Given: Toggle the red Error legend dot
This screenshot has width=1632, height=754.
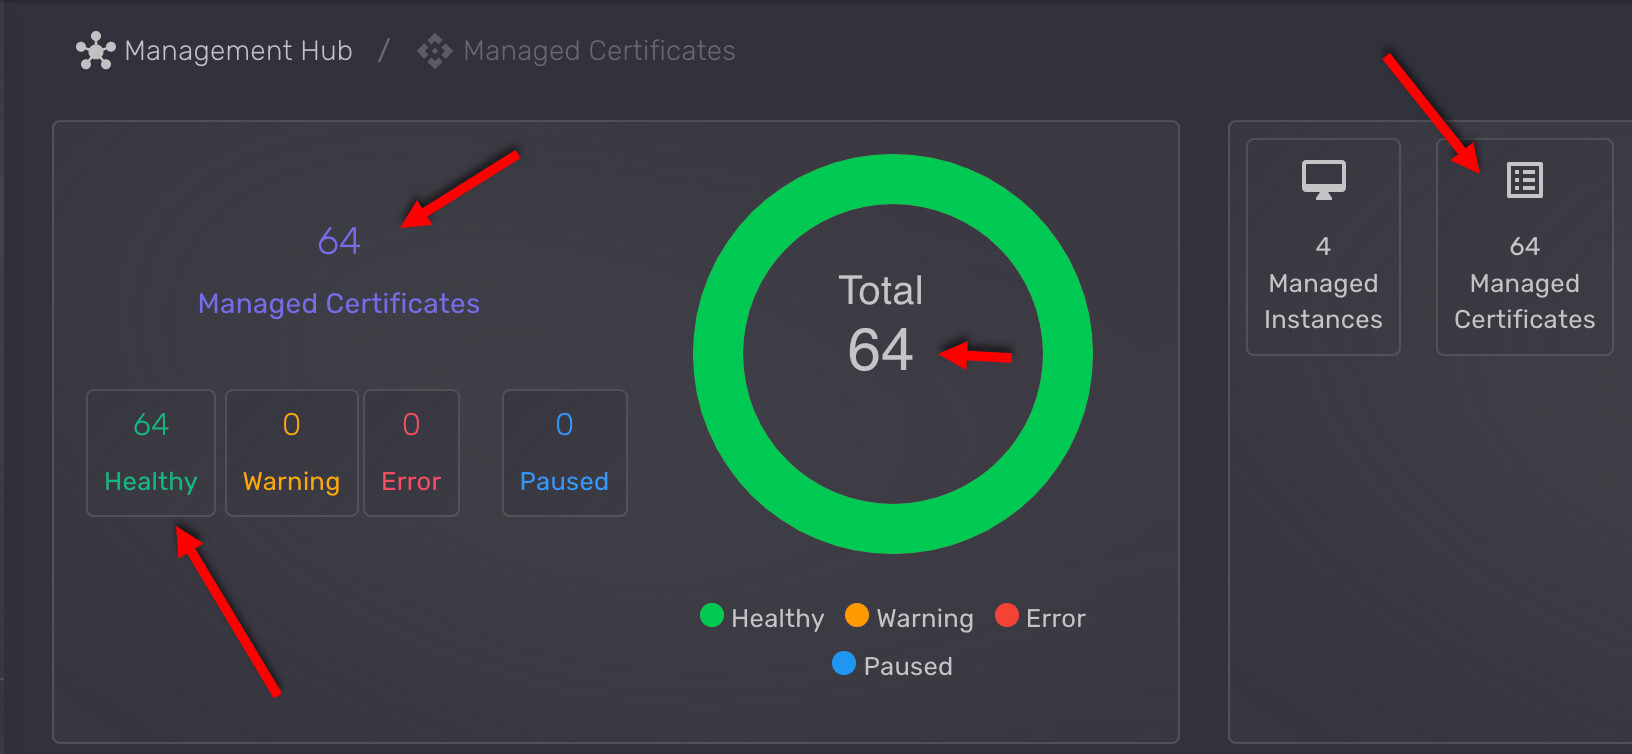Looking at the screenshot, I should 1007,616.
